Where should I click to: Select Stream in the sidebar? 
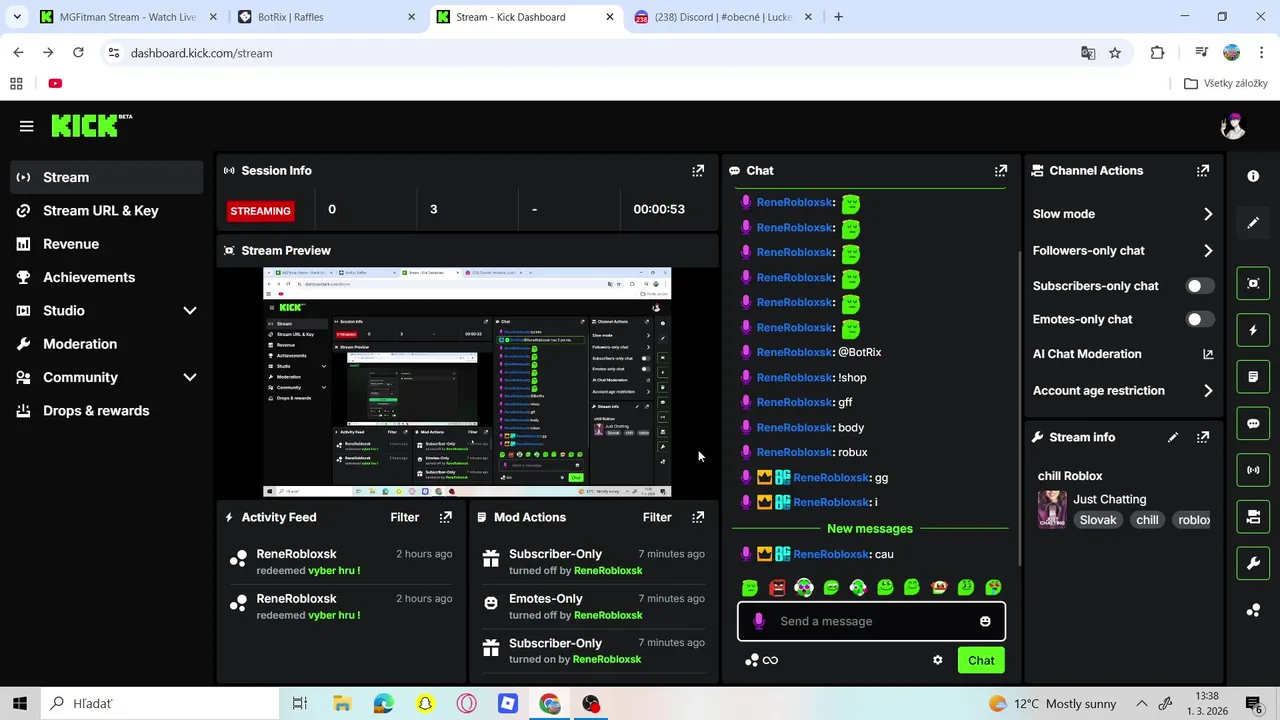click(x=106, y=177)
